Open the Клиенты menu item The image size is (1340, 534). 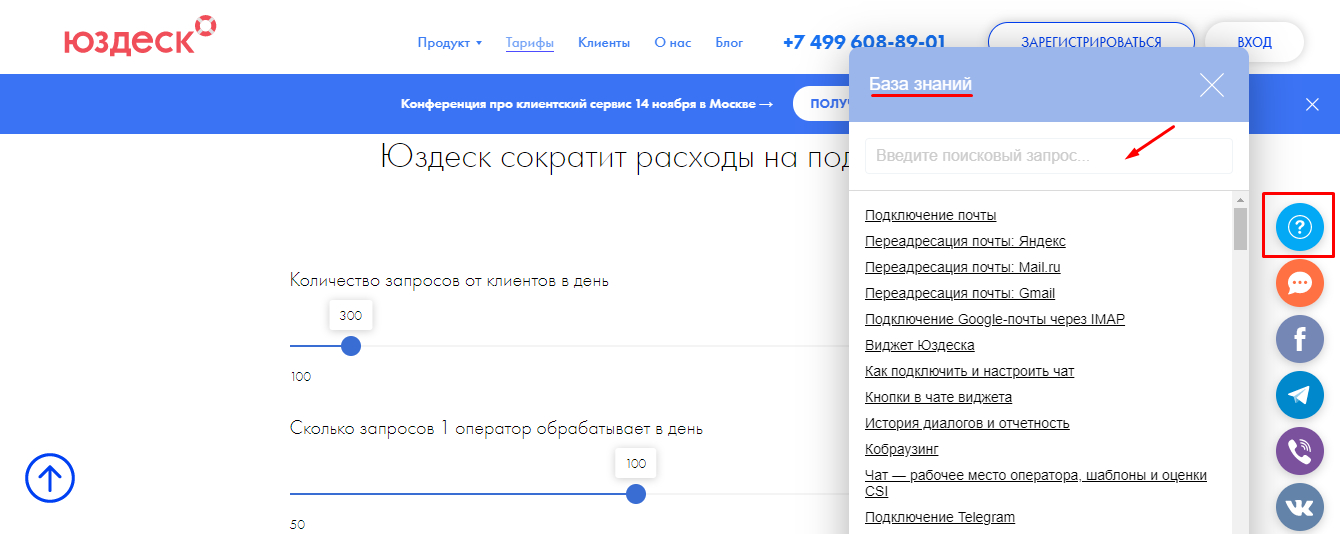[604, 42]
